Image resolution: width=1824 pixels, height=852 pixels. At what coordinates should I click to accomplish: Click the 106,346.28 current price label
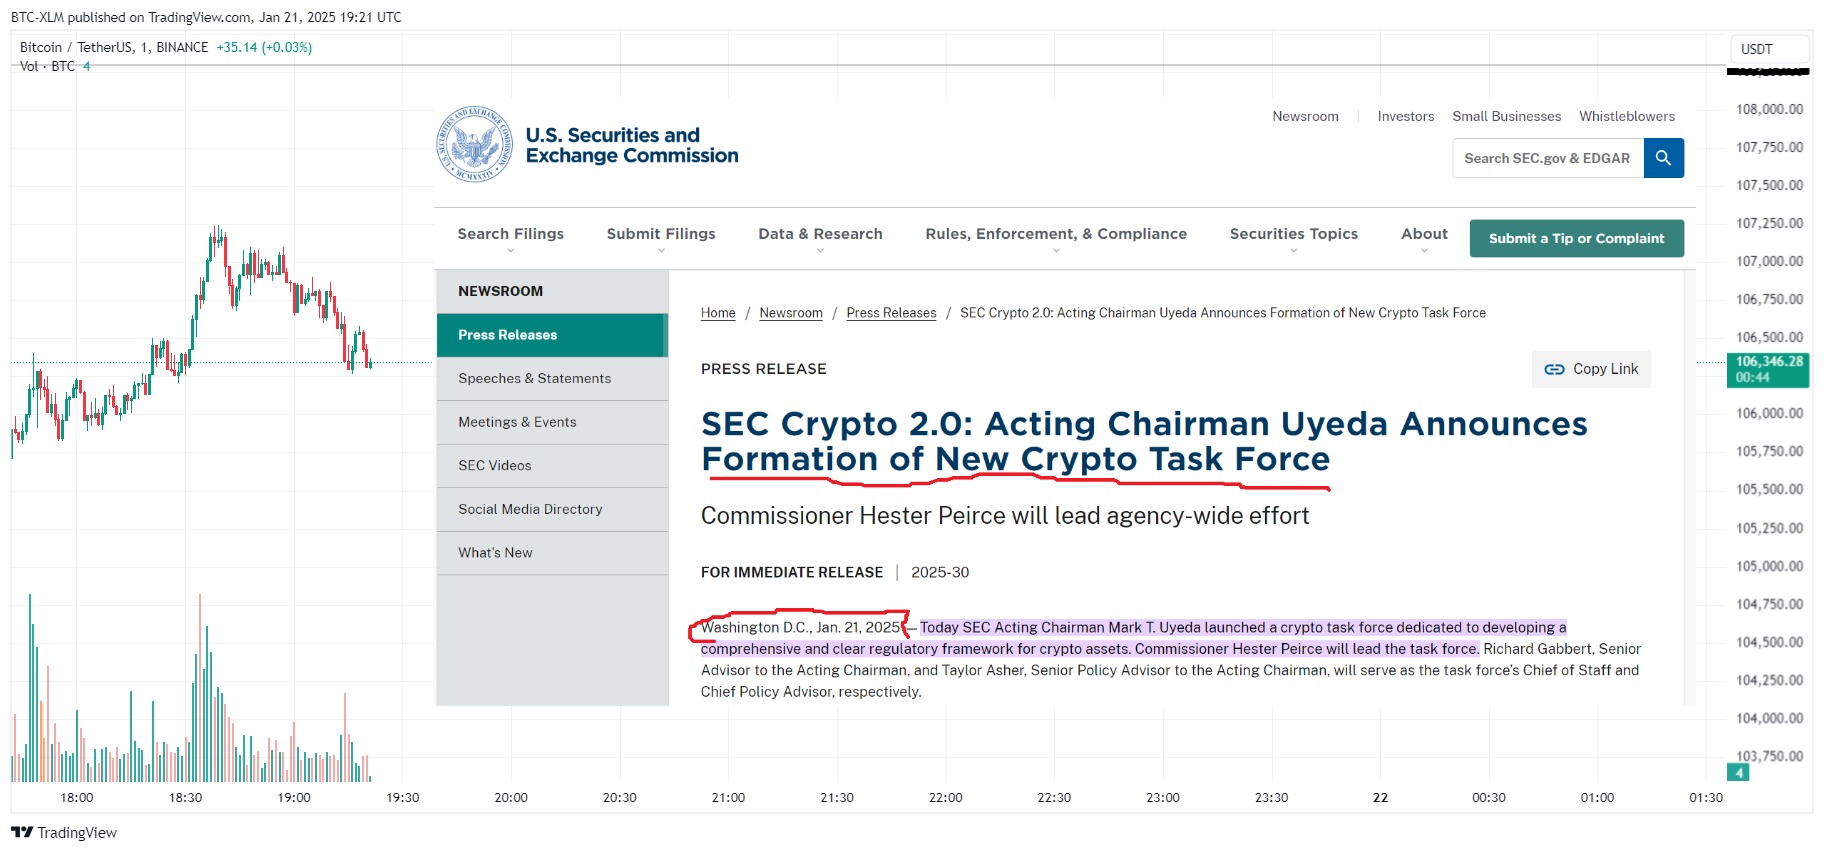tap(1768, 369)
